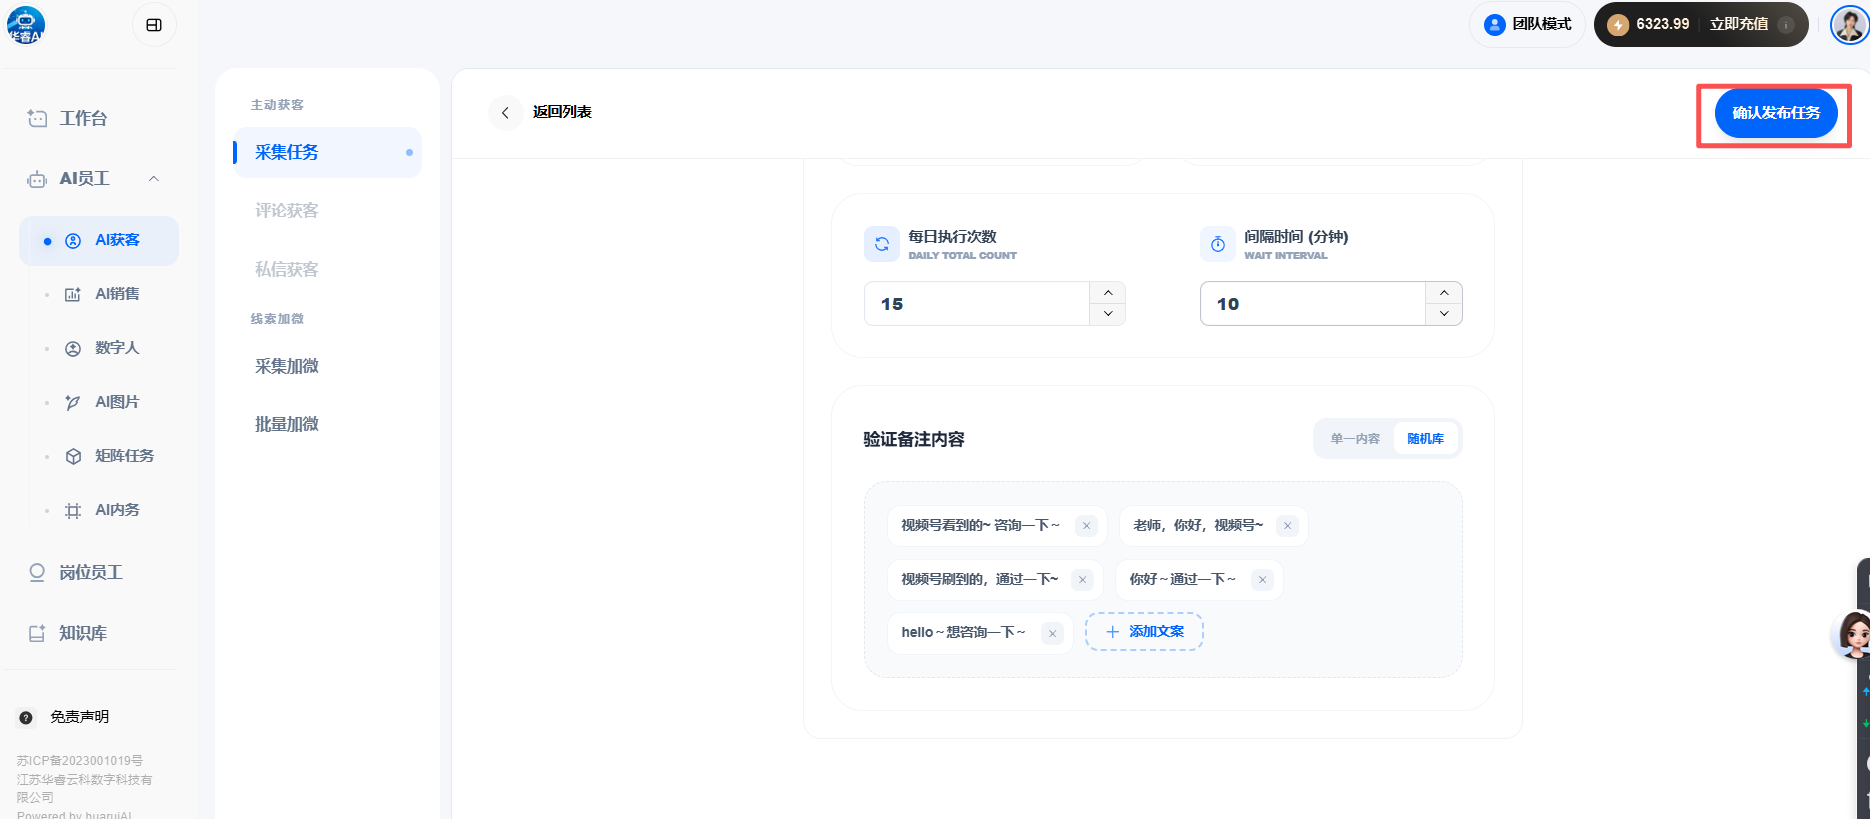
Task: Click the 确认发布任务 button
Action: click(x=1775, y=113)
